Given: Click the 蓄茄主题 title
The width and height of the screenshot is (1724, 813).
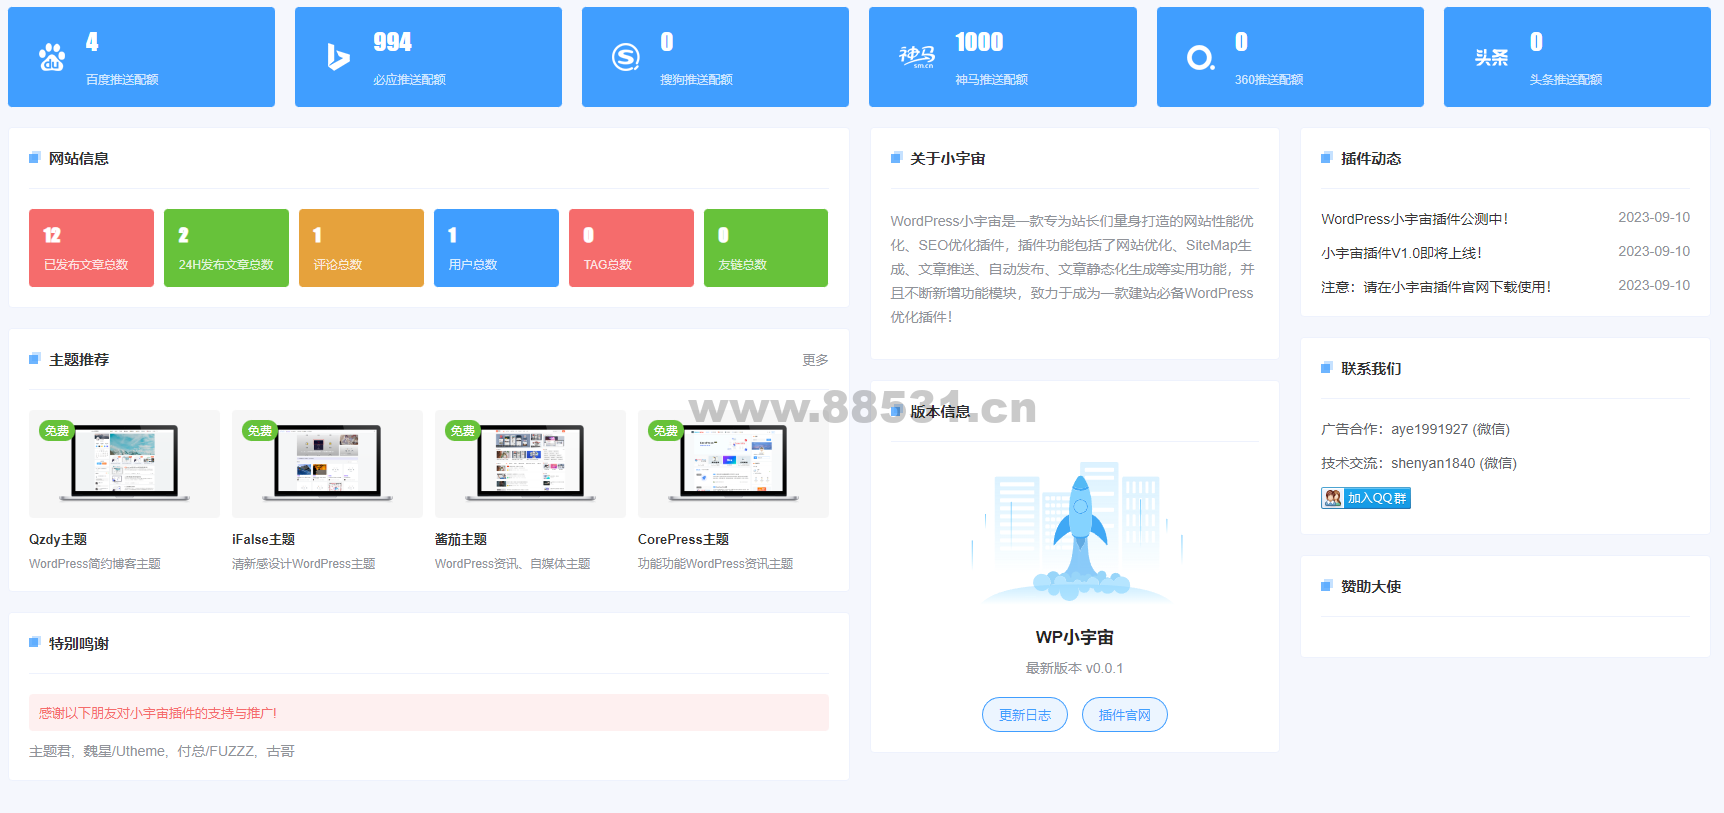Looking at the screenshot, I should 461,539.
